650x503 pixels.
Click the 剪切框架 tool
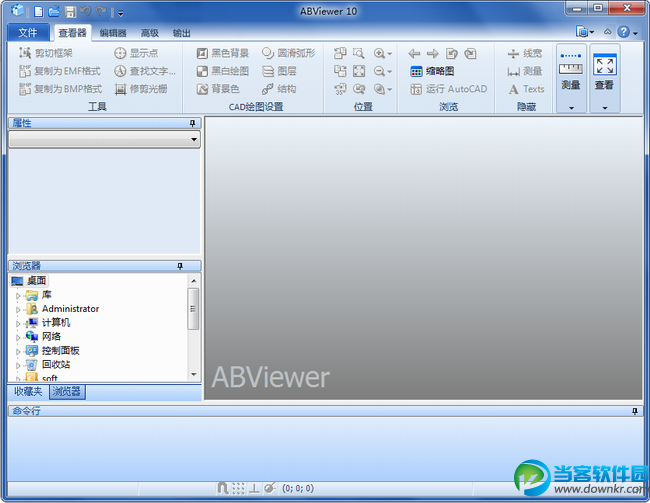click(x=46, y=53)
